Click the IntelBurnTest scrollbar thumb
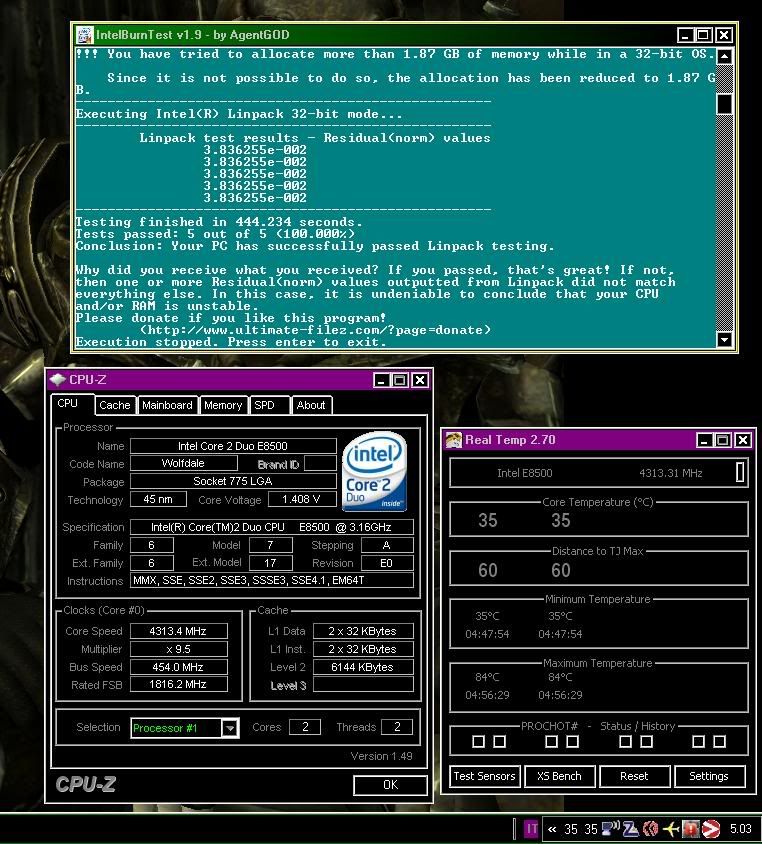 click(x=724, y=104)
